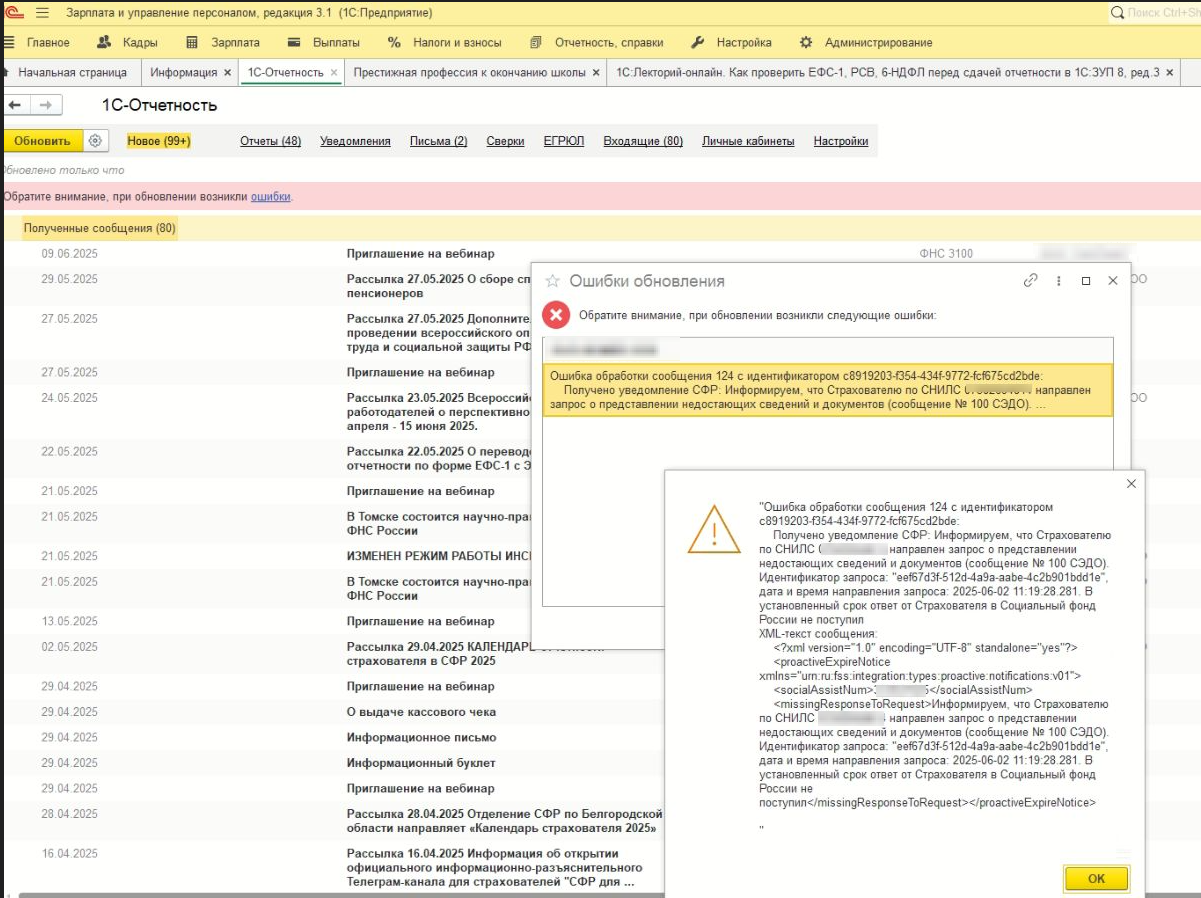
Task: Close the Престижная профессия tab
Action: pyautogui.click(x=596, y=73)
